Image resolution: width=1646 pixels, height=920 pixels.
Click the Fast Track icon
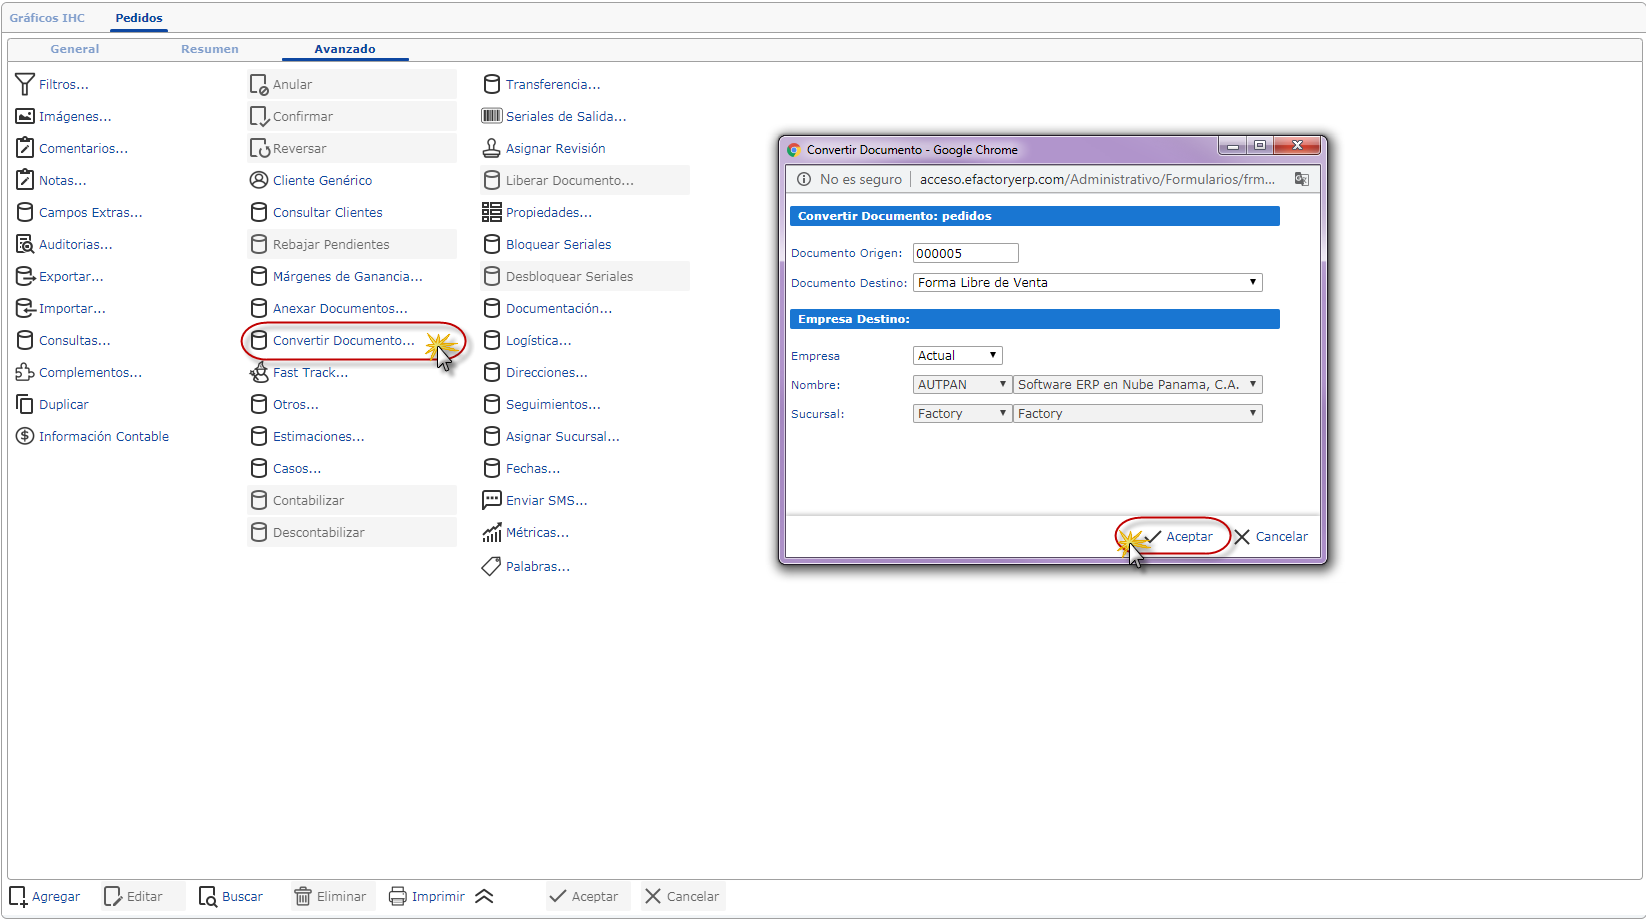coord(259,373)
